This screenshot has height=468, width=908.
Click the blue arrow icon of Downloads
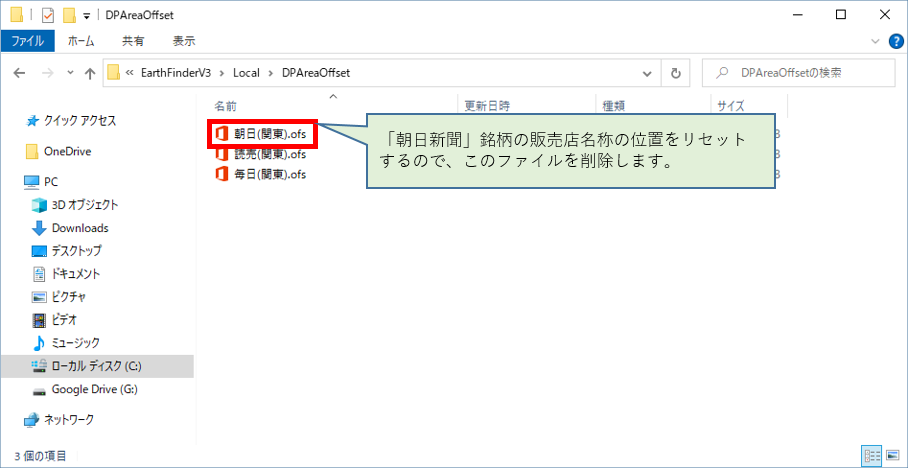pyautogui.click(x=39, y=228)
